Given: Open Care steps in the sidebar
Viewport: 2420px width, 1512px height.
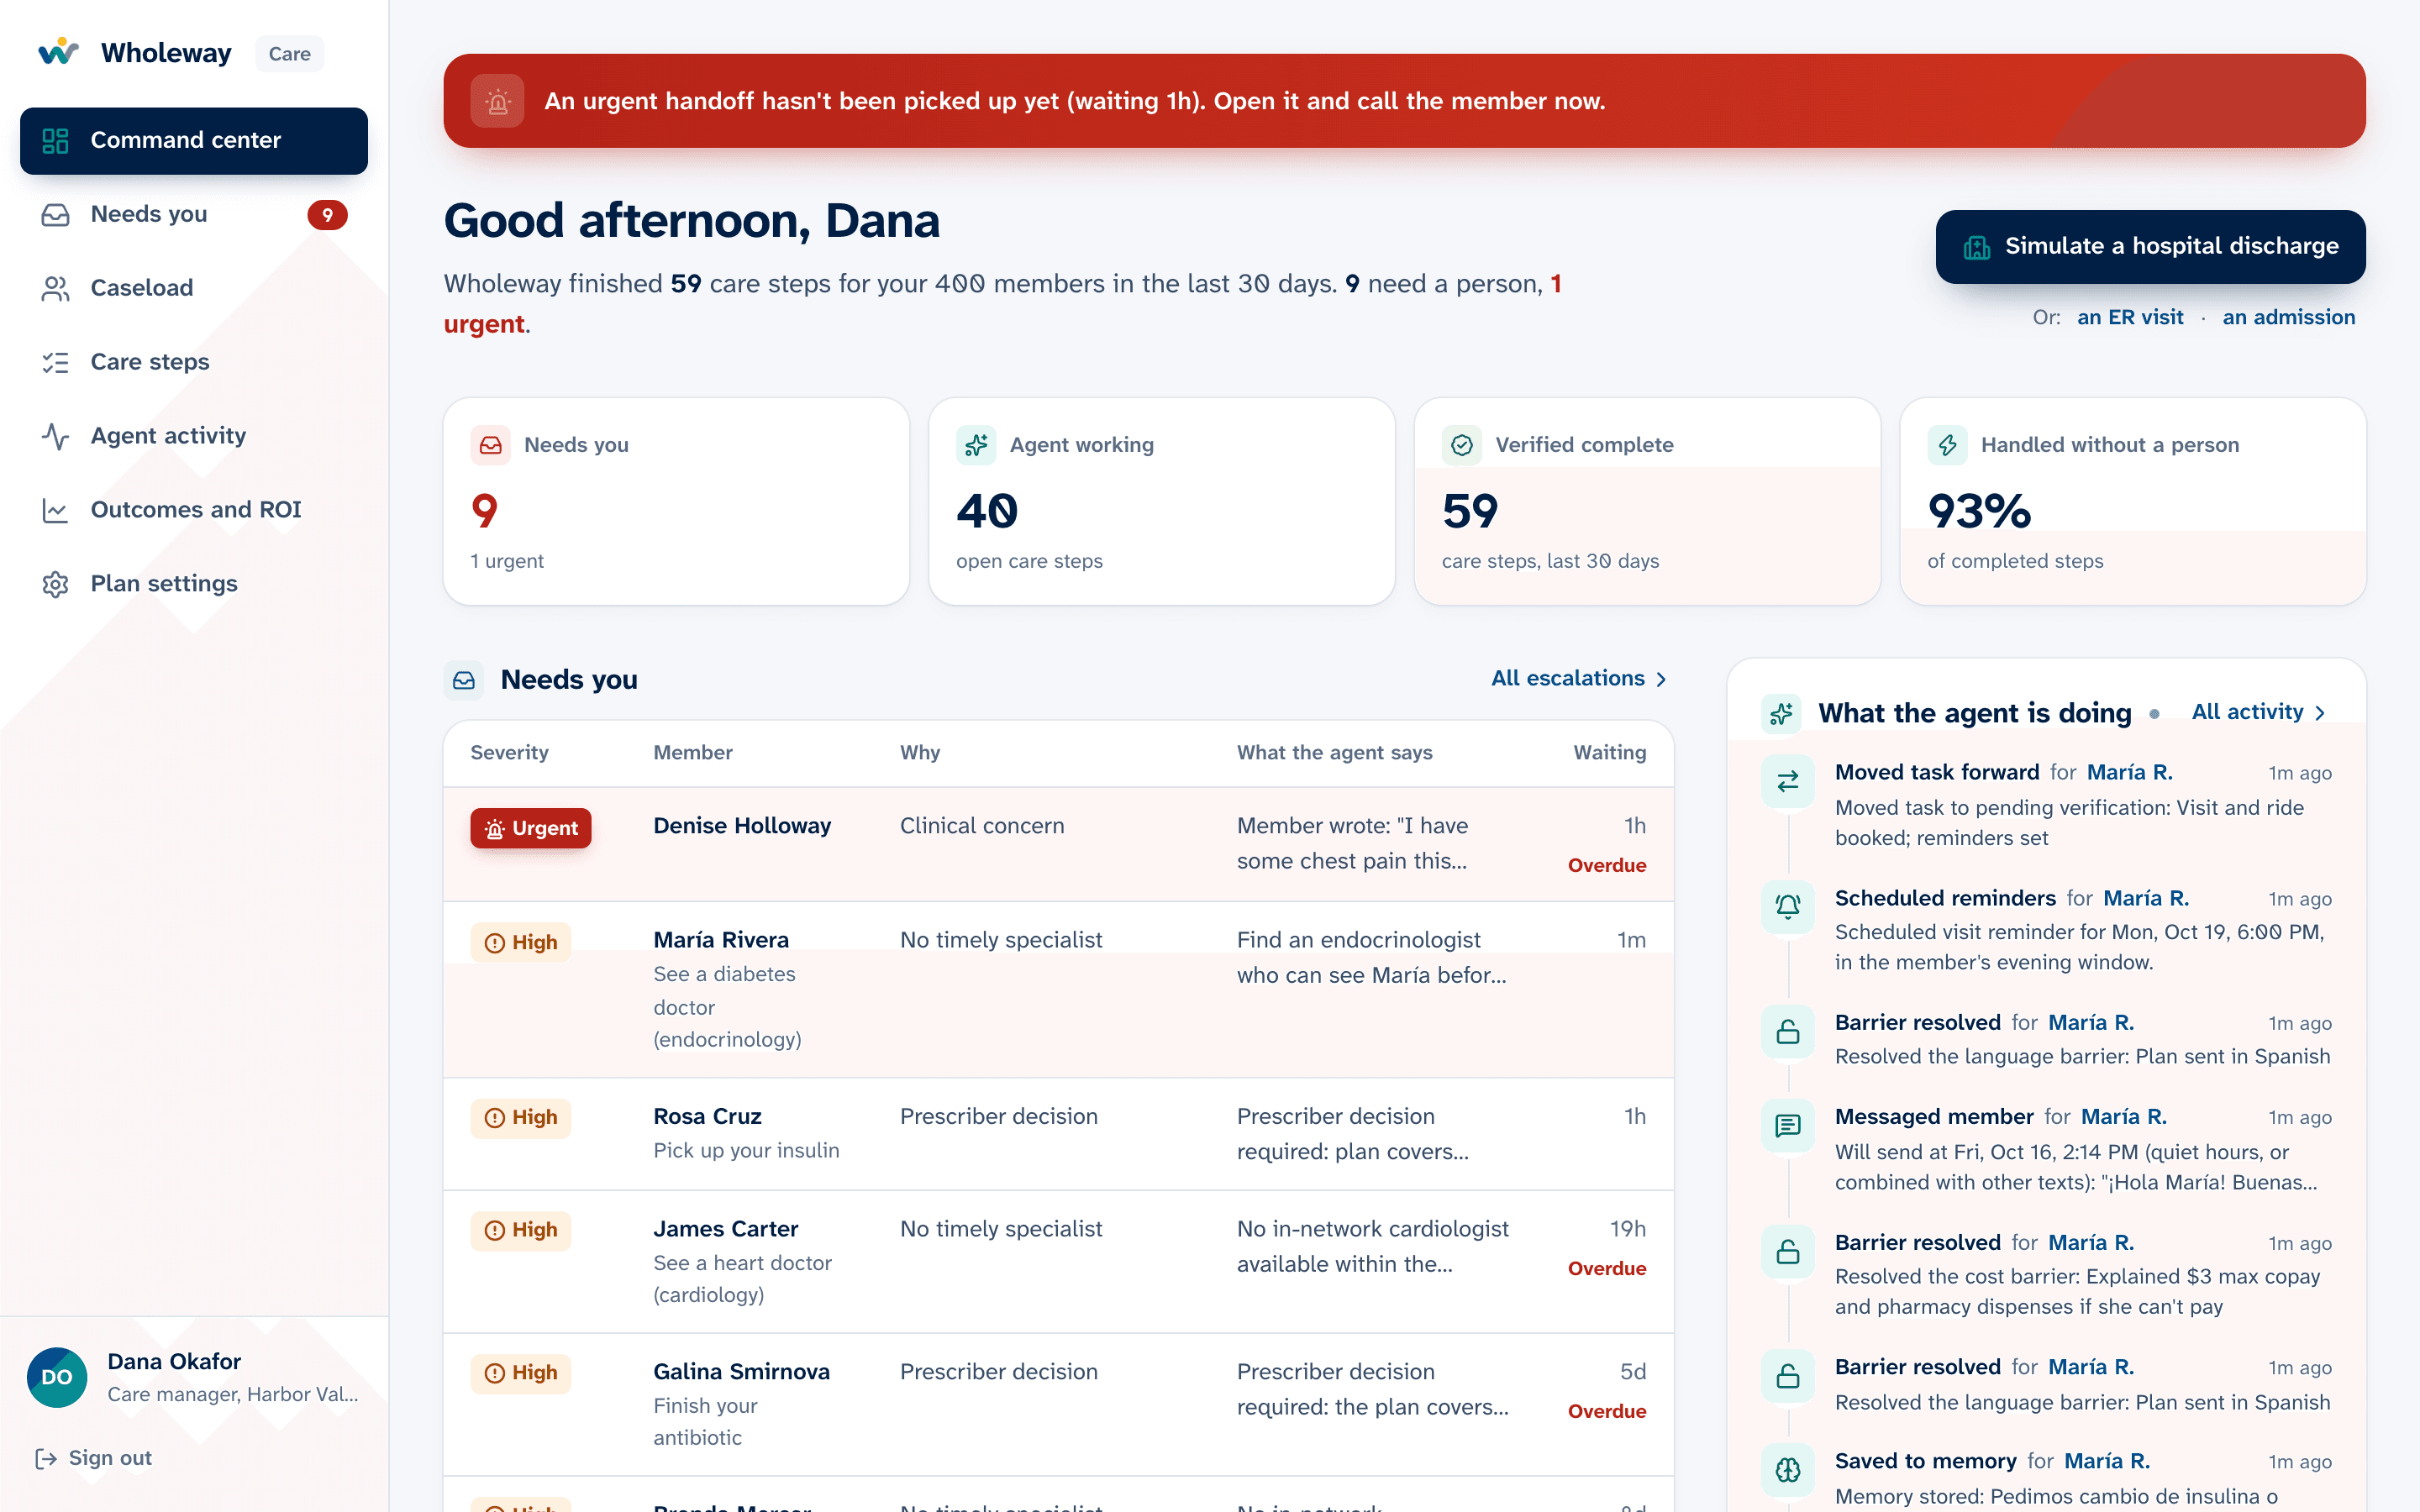Looking at the screenshot, I should pyautogui.click(x=194, y=362).
